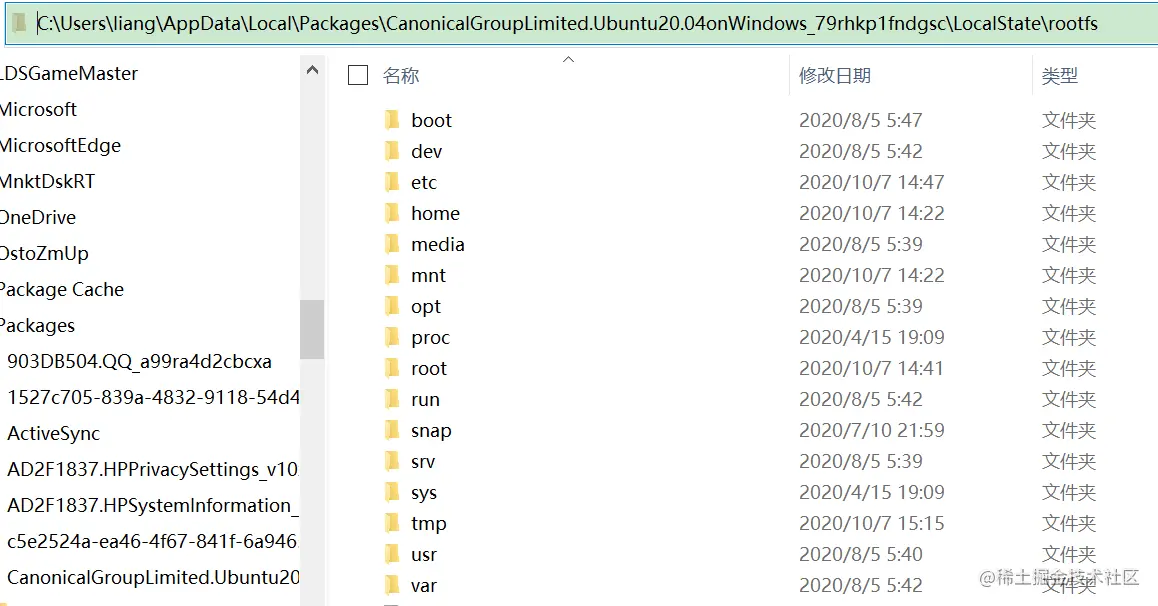Screen dimensions: 1158x606
Task: Click 文件夹 type cell in media row
Action: [1069, 244]
